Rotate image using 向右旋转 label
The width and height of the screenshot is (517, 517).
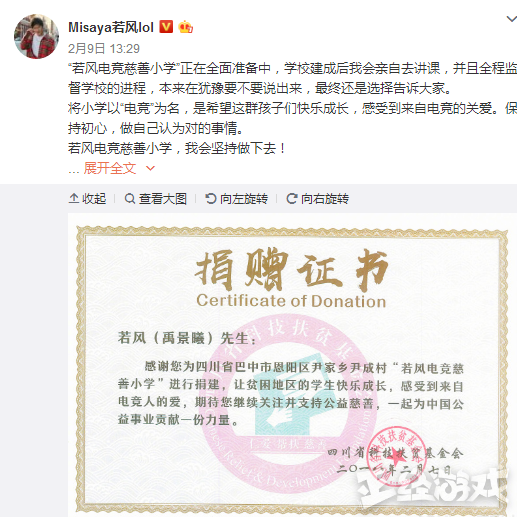(317, 199)
